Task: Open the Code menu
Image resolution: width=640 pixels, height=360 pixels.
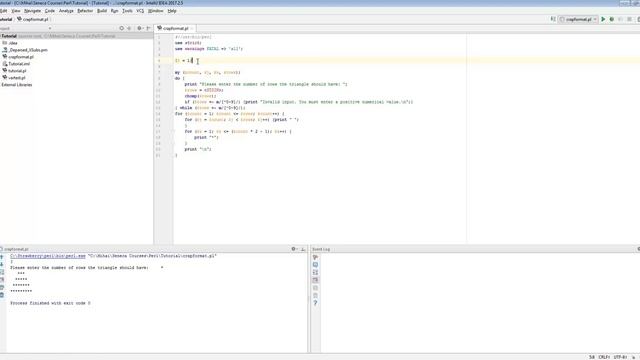Action: (50, 11)
